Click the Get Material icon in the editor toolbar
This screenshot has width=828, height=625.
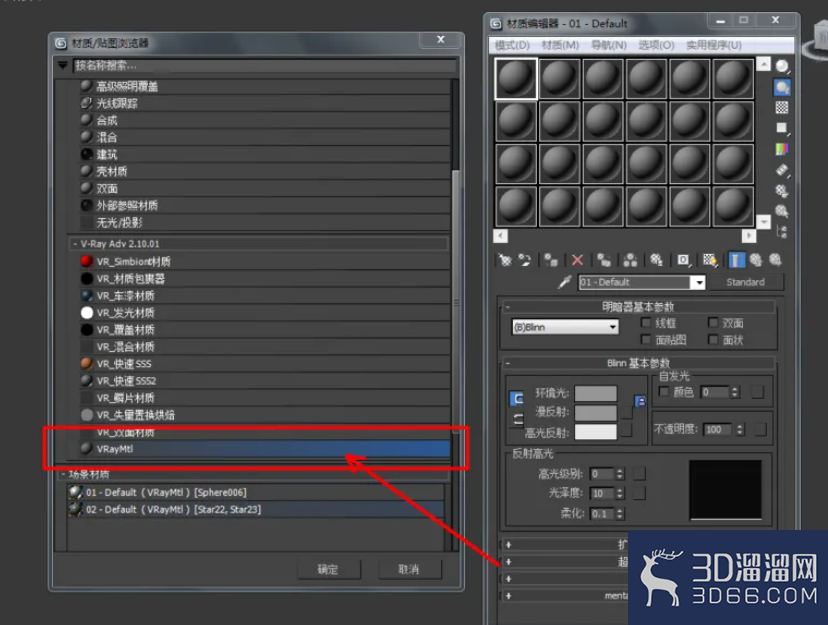[505, 260]
